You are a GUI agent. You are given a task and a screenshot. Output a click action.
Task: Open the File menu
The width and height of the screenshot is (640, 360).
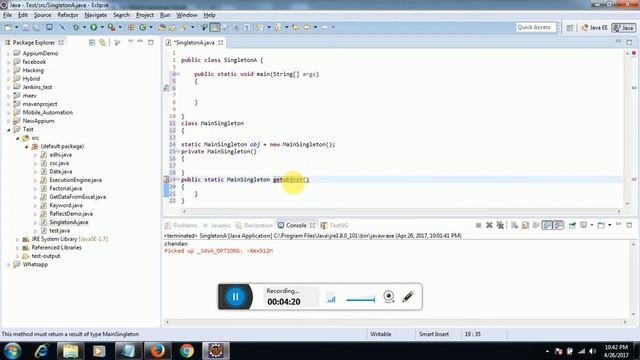pyautogui.click(x=7, y=15)
